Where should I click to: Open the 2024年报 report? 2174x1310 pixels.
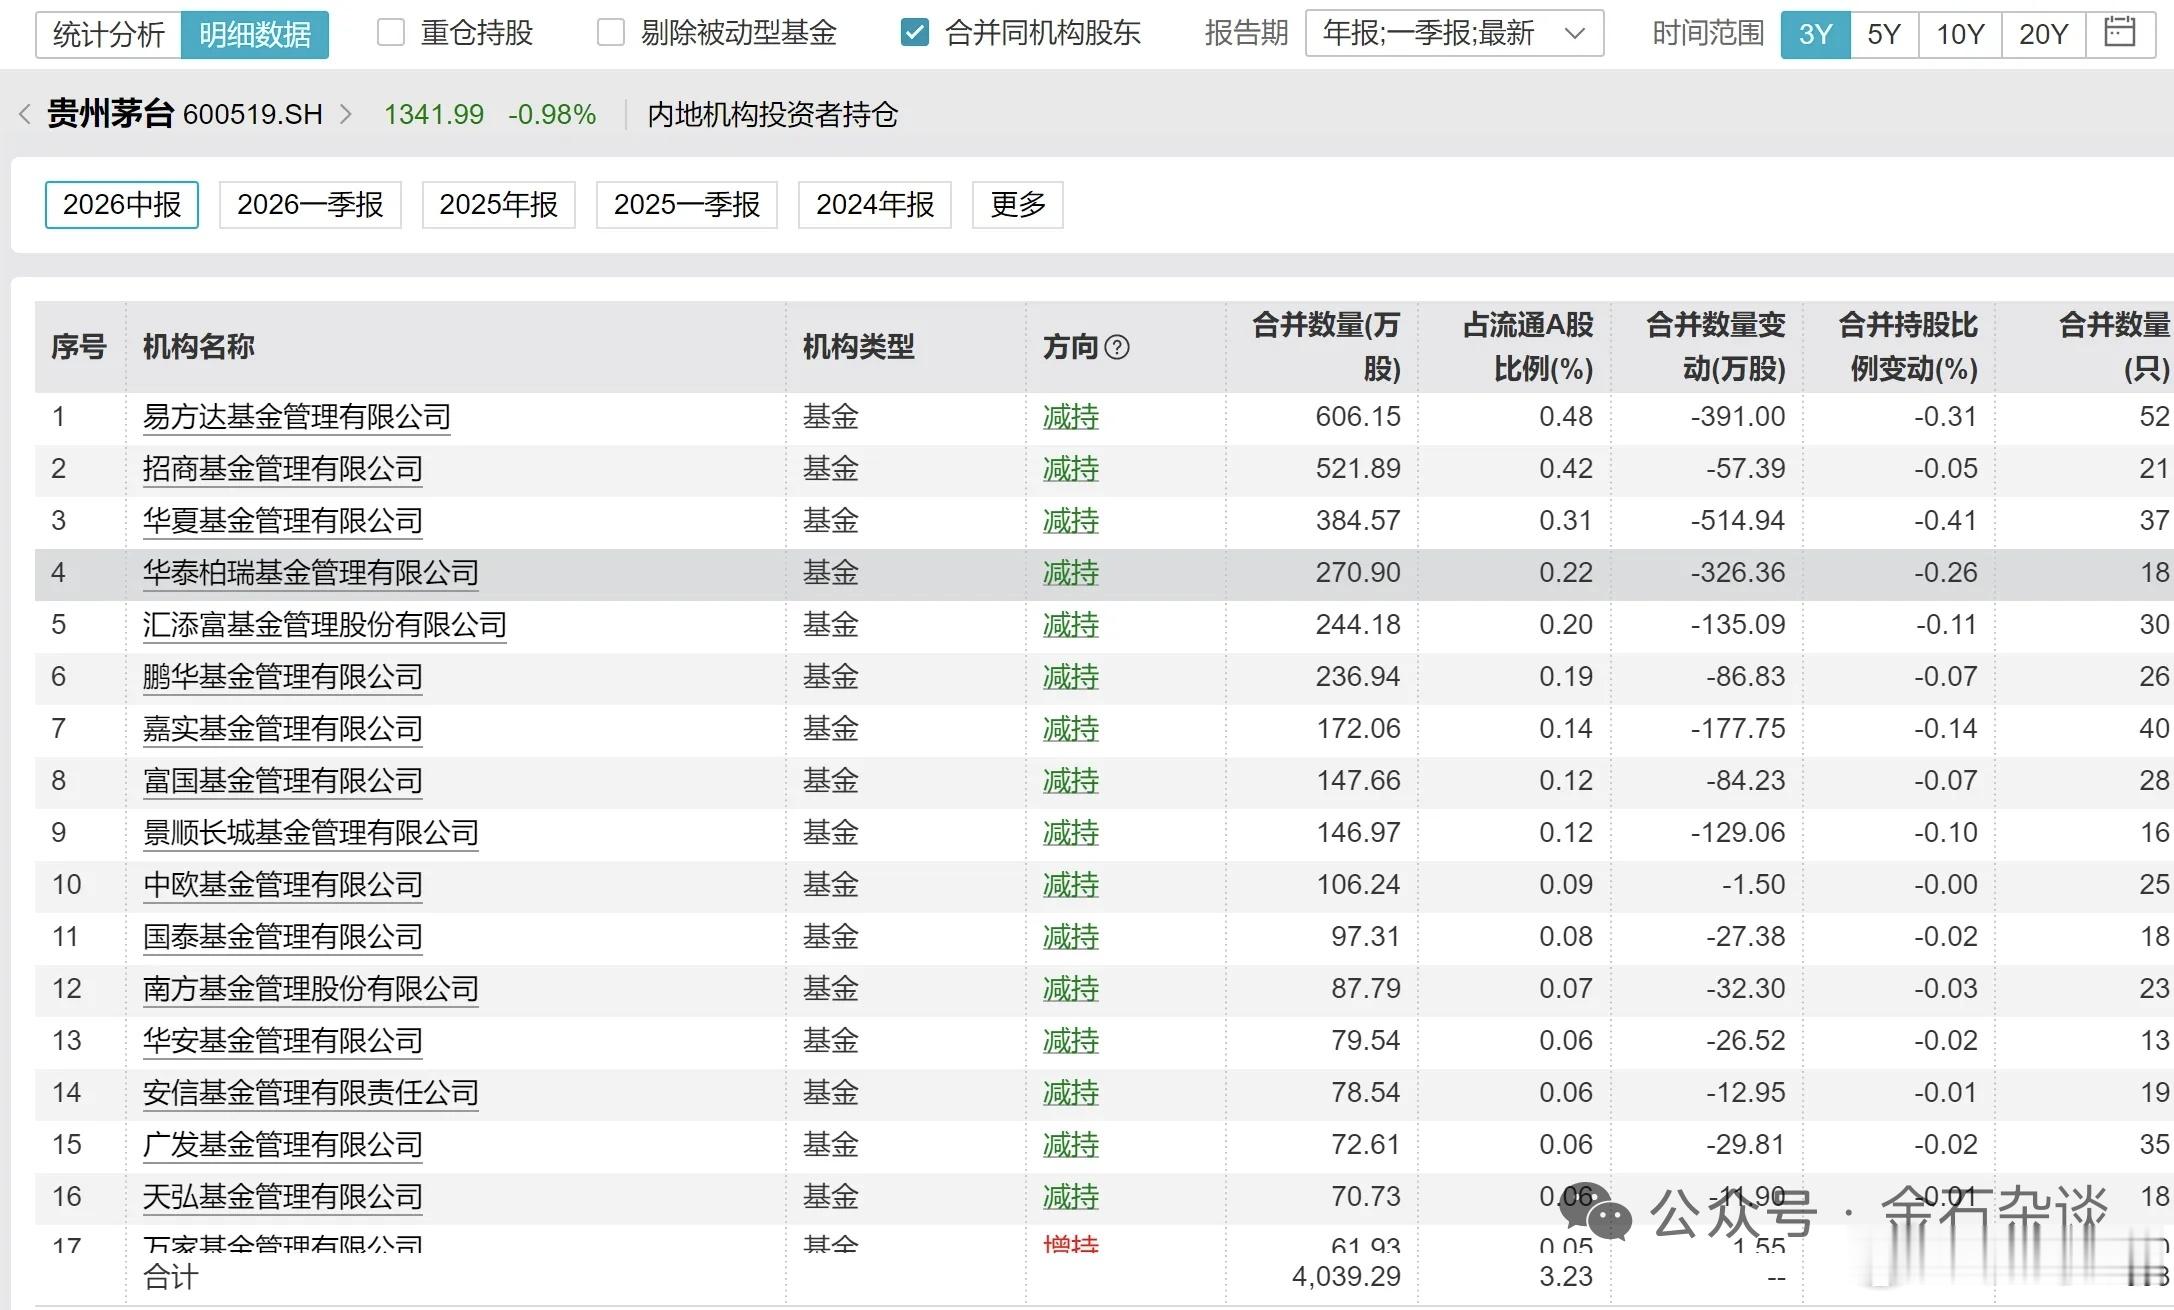(875, 204)
